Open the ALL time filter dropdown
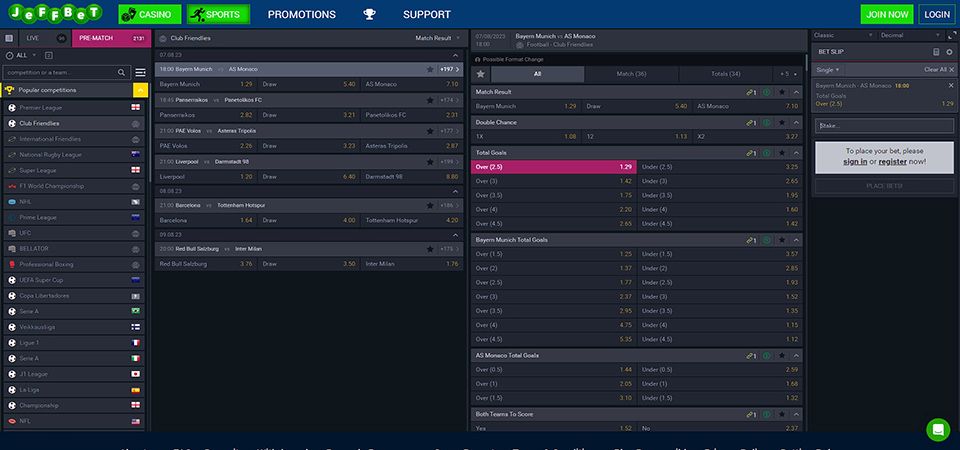 [26, 55]
